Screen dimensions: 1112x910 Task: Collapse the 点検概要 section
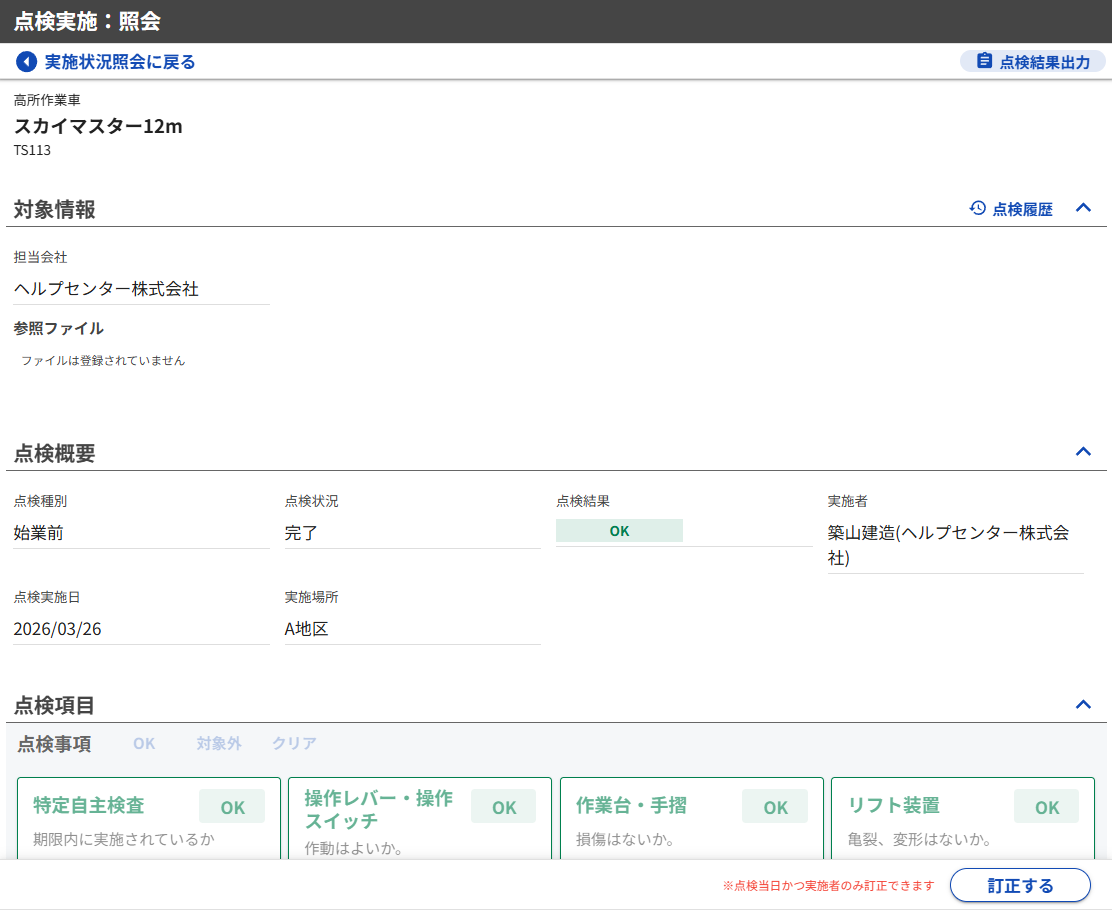pyautogui.click(x=1083, y=452)
